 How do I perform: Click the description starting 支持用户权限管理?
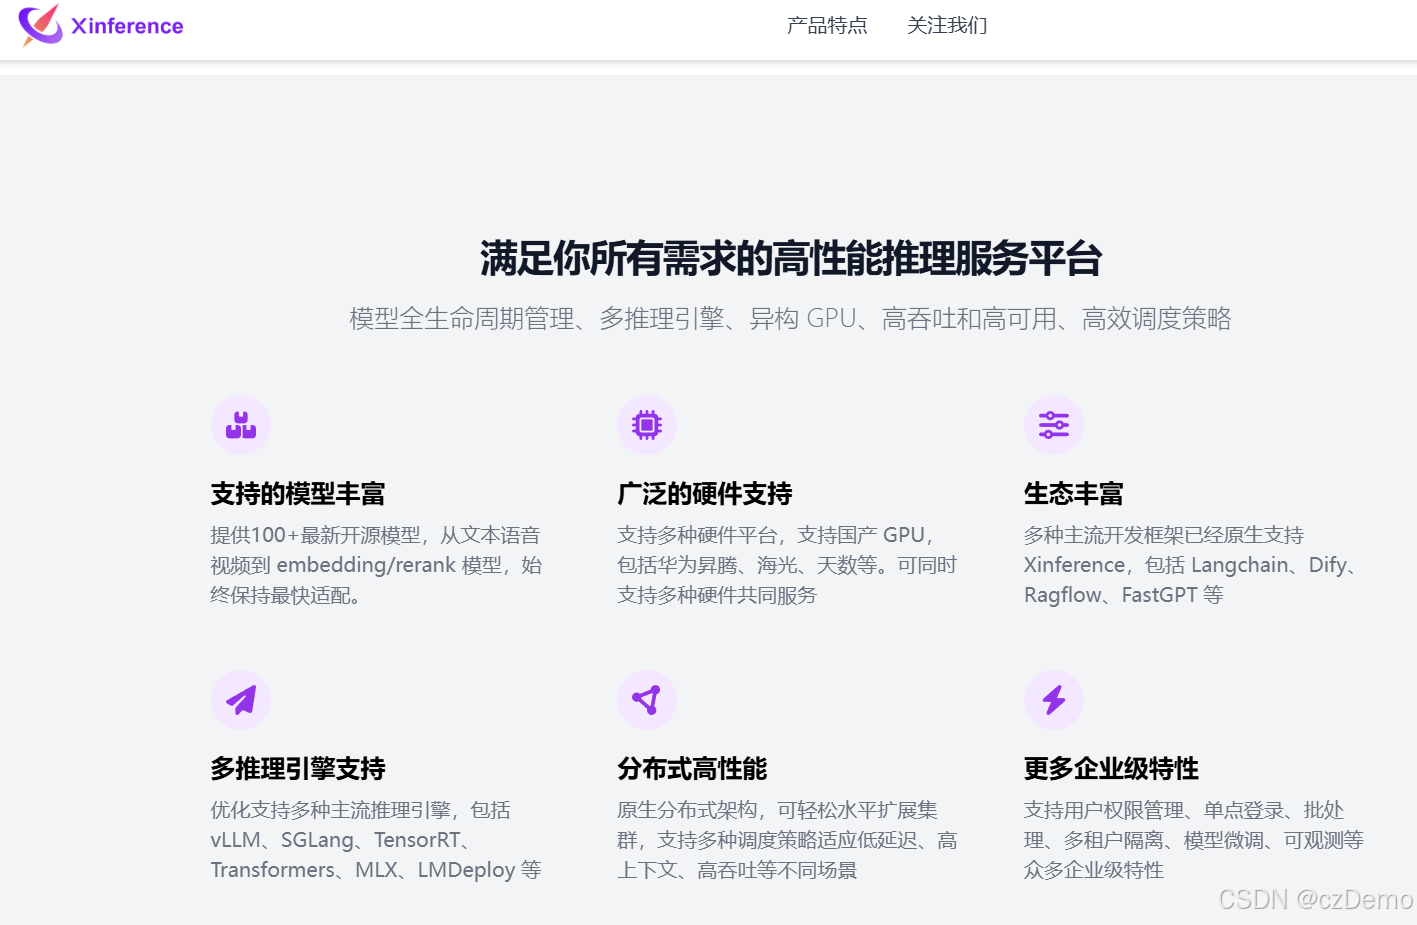(x=1194, y=840)
